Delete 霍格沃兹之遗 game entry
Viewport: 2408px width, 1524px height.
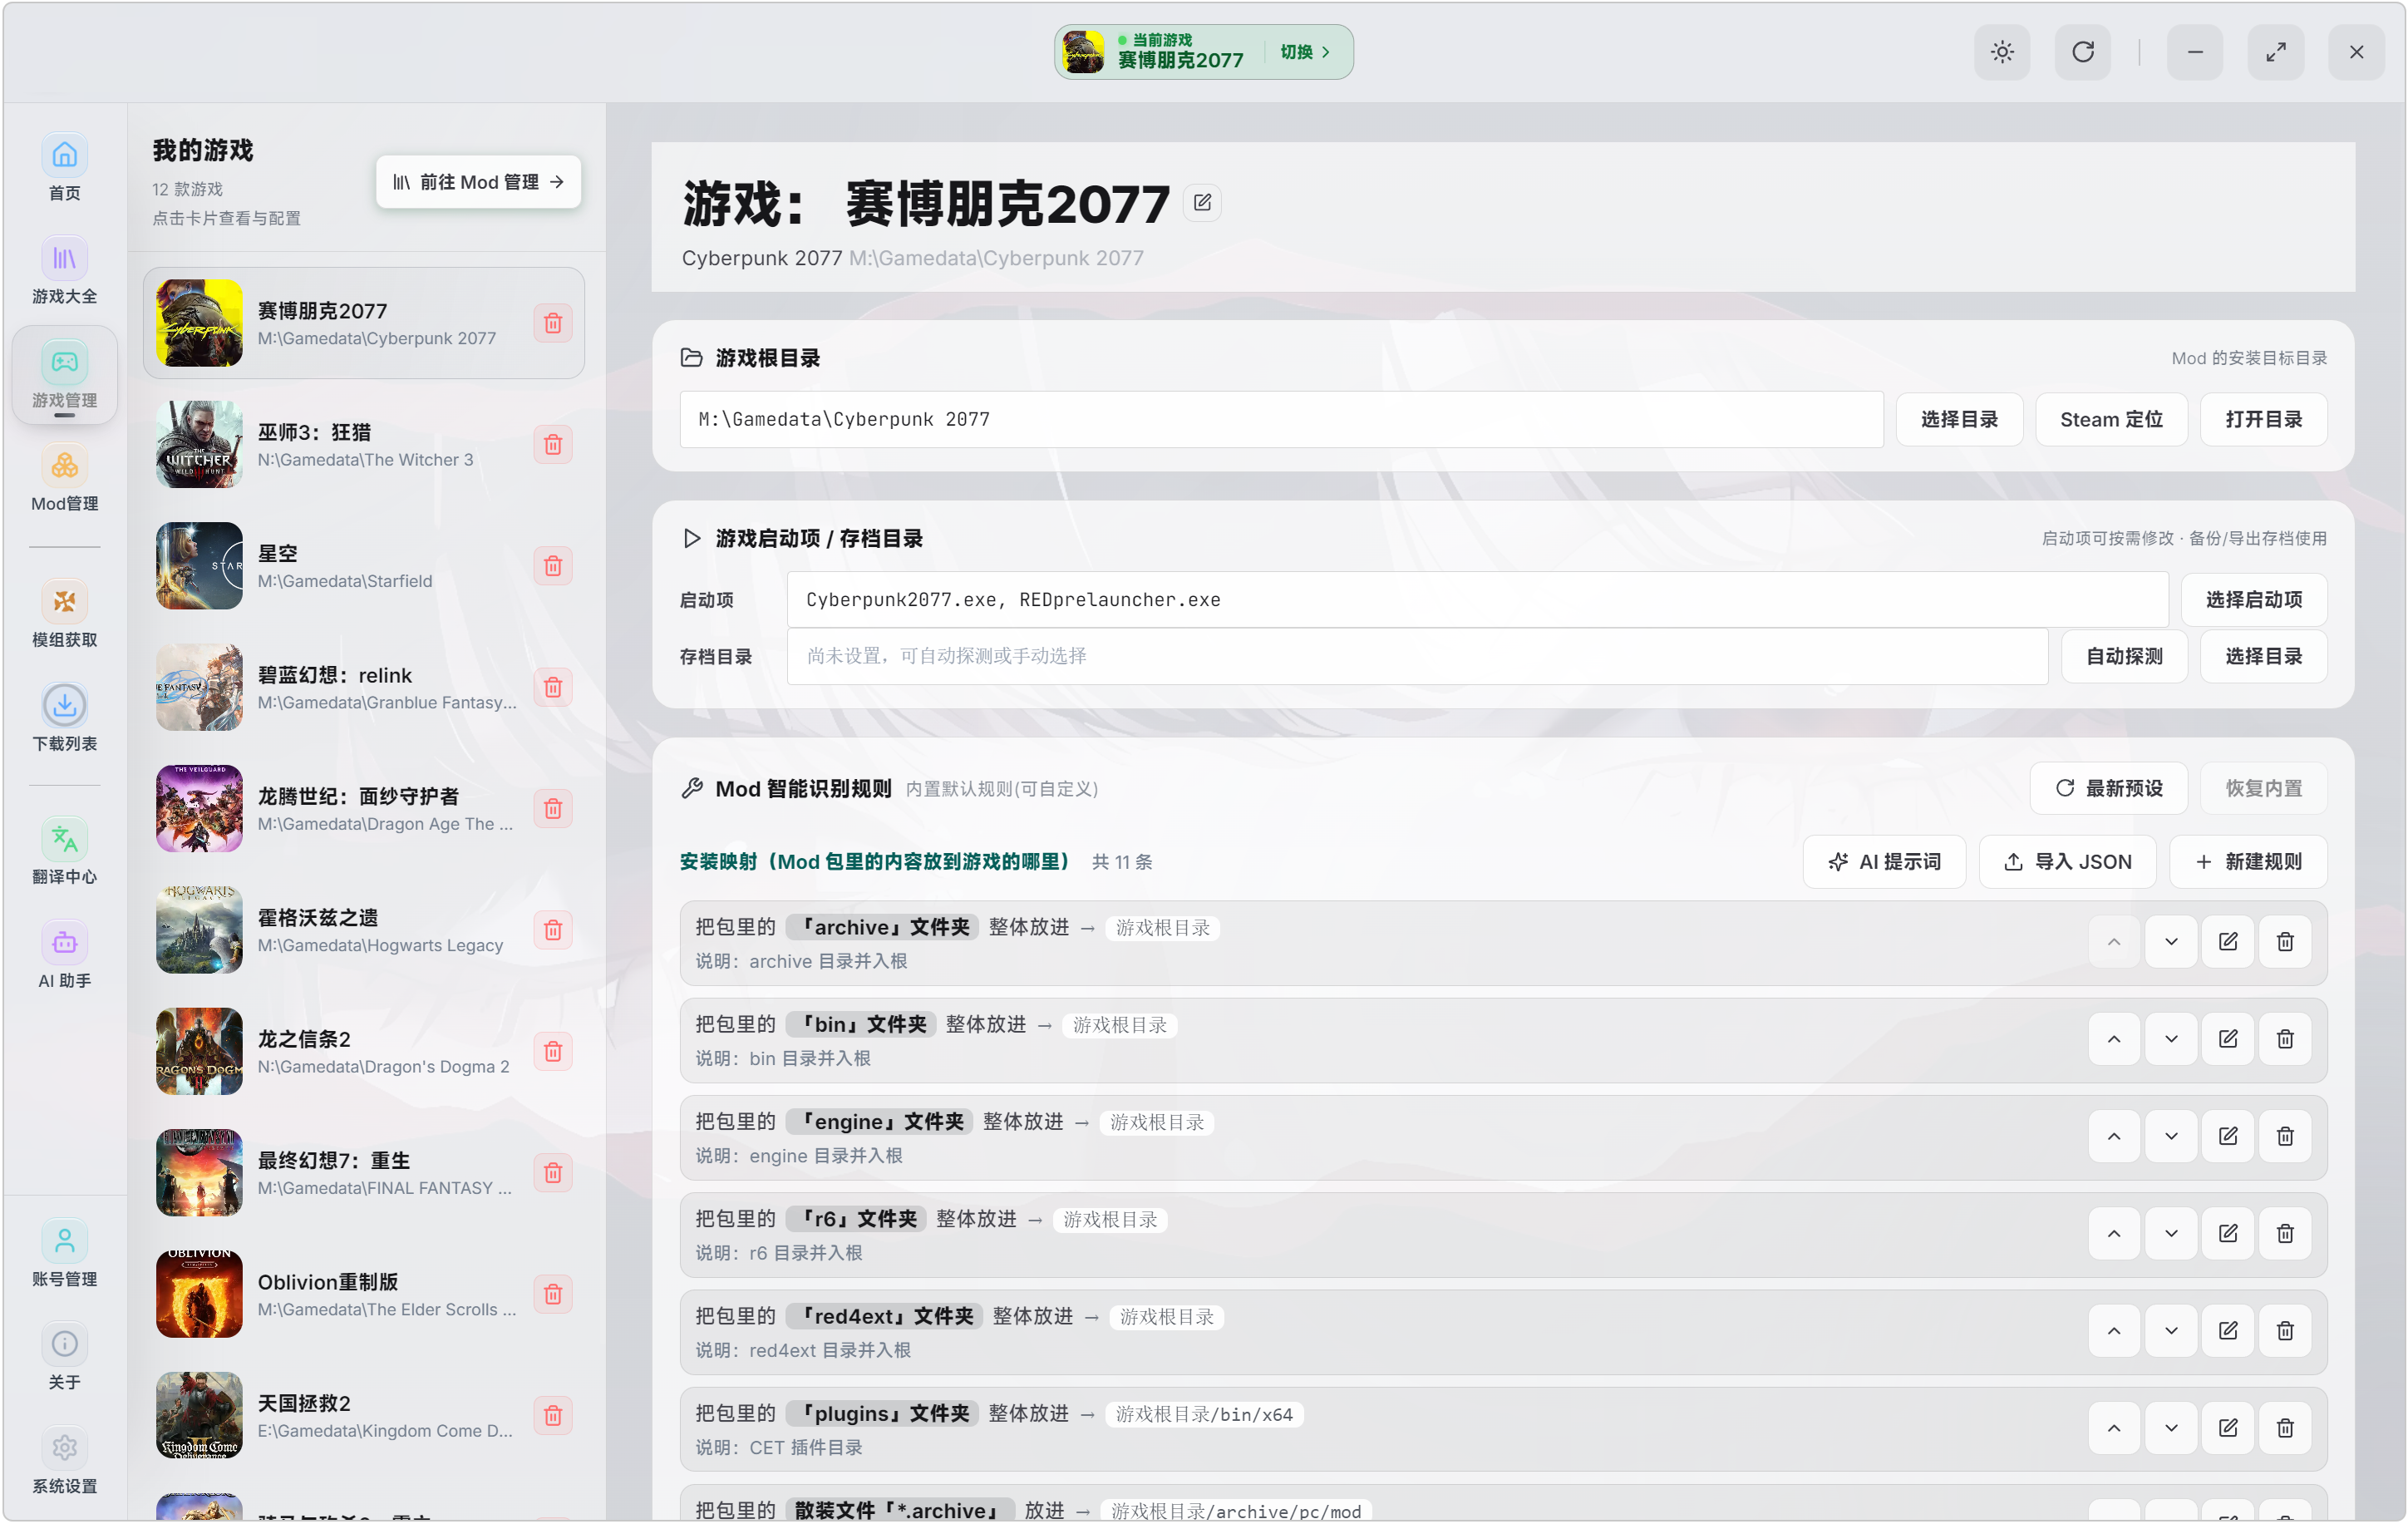coord(553,930)
